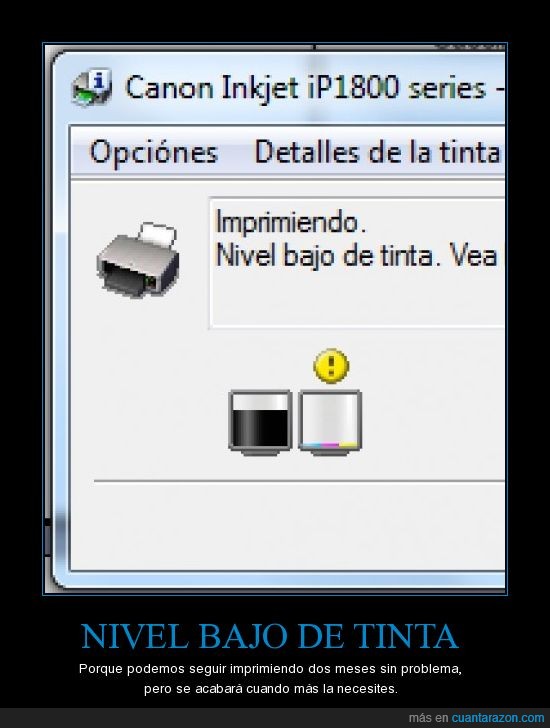Open the Detalles de la tinta menu
The image size is (550, 728).
click(x=377, y=152)
